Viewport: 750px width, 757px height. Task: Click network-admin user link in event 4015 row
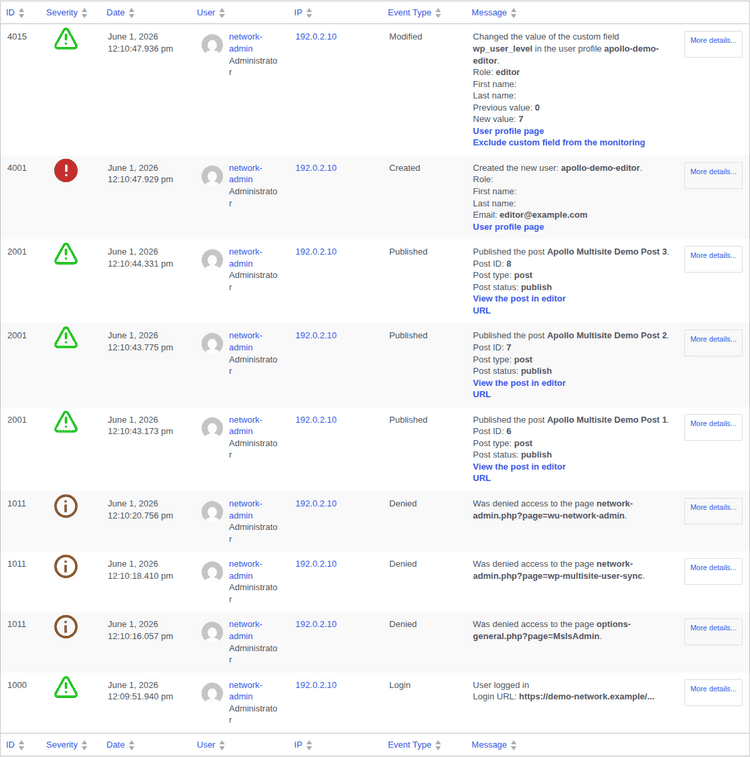245,42
